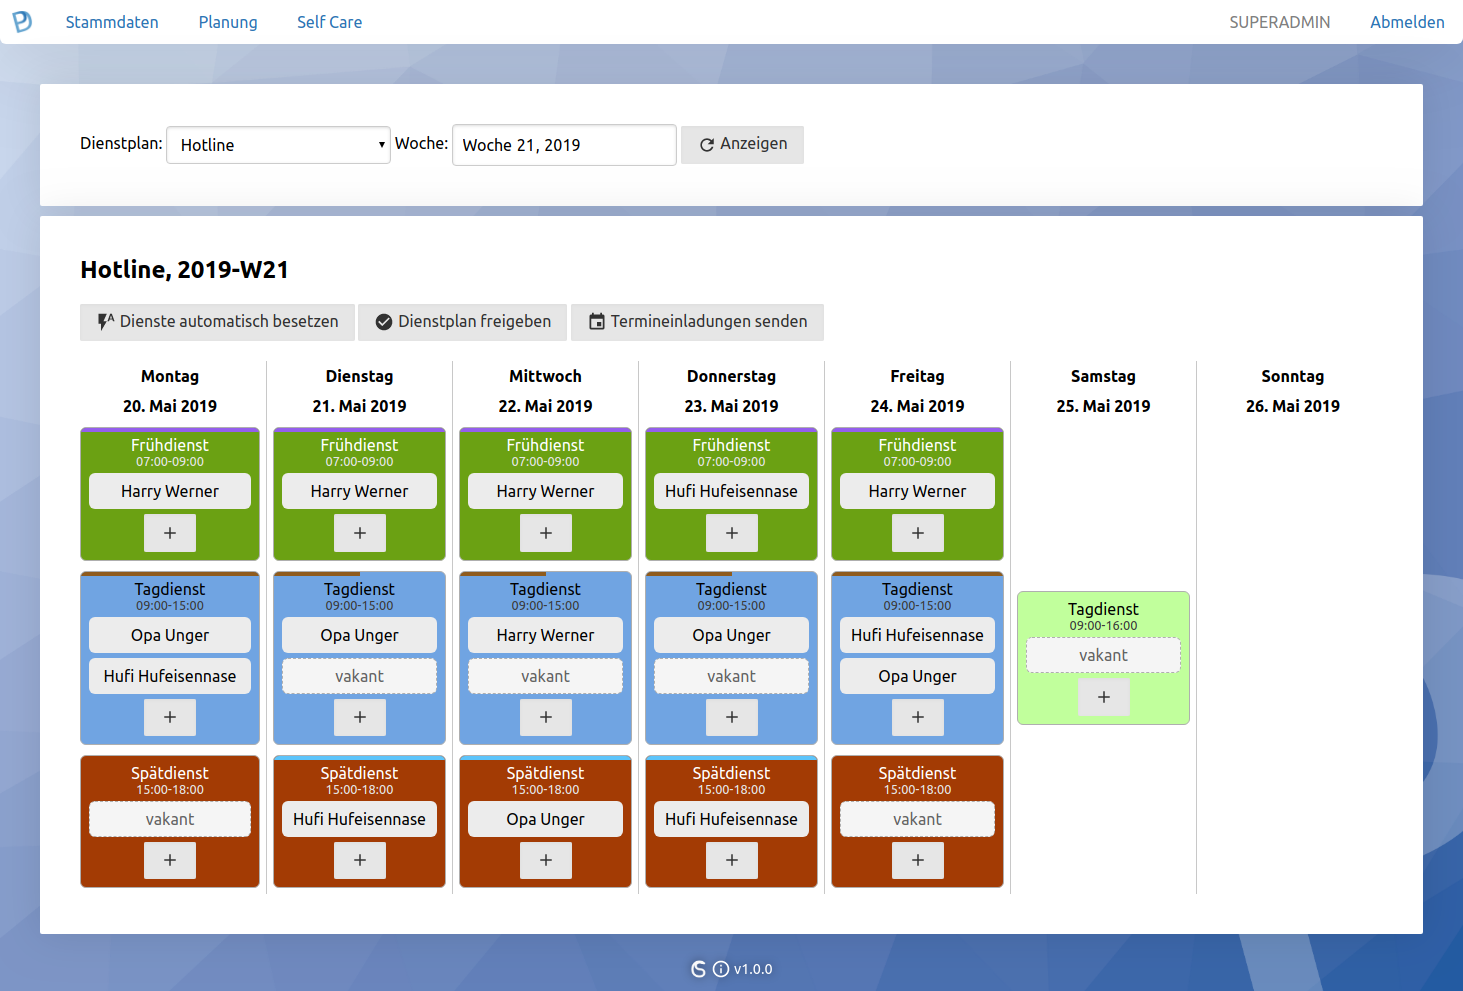Screen dimensions: 1463x991
Task: Select Hufi Hufeisennase in Monday Tagdienst
Action: [170, 676]
